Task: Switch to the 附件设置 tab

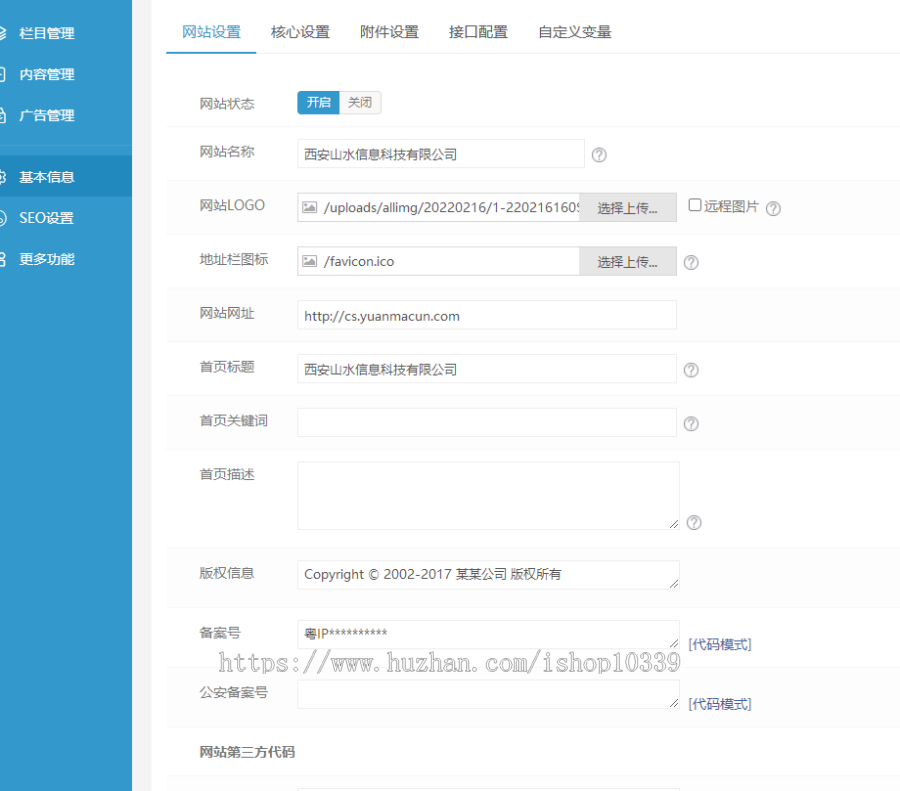Action: pyautogui.click(x=389, y=32)
